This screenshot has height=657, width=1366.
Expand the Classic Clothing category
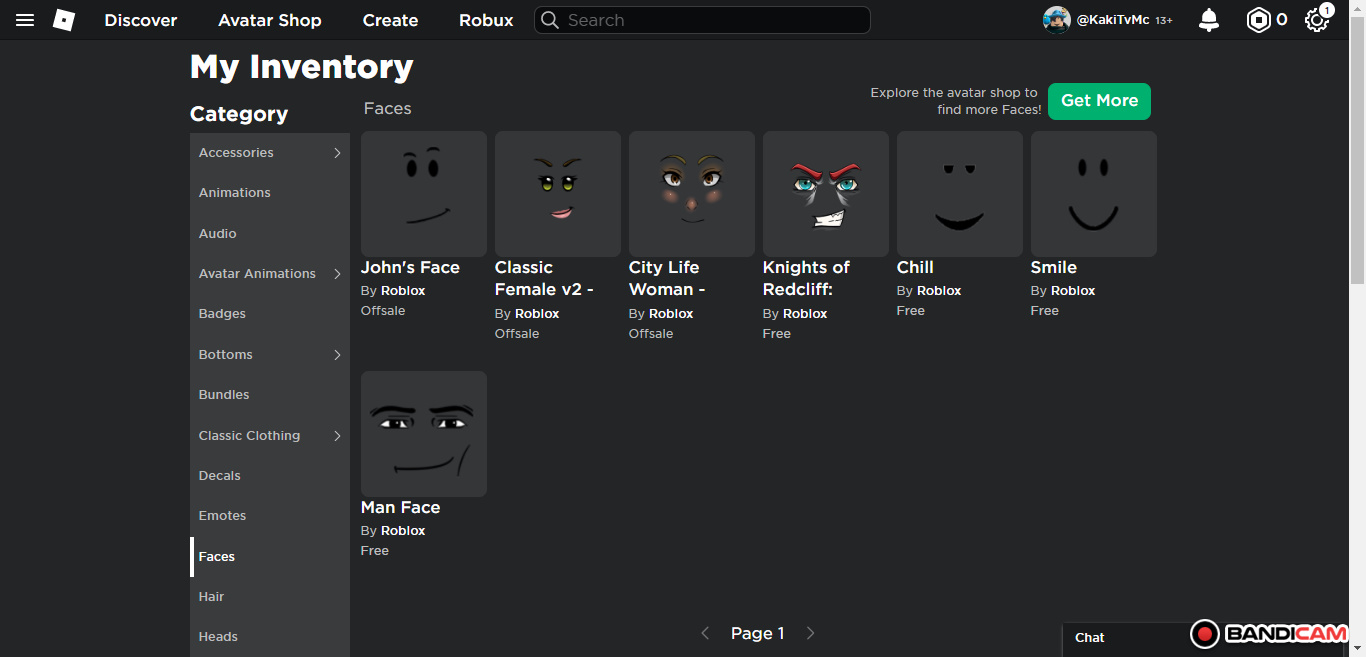(337, 436)
